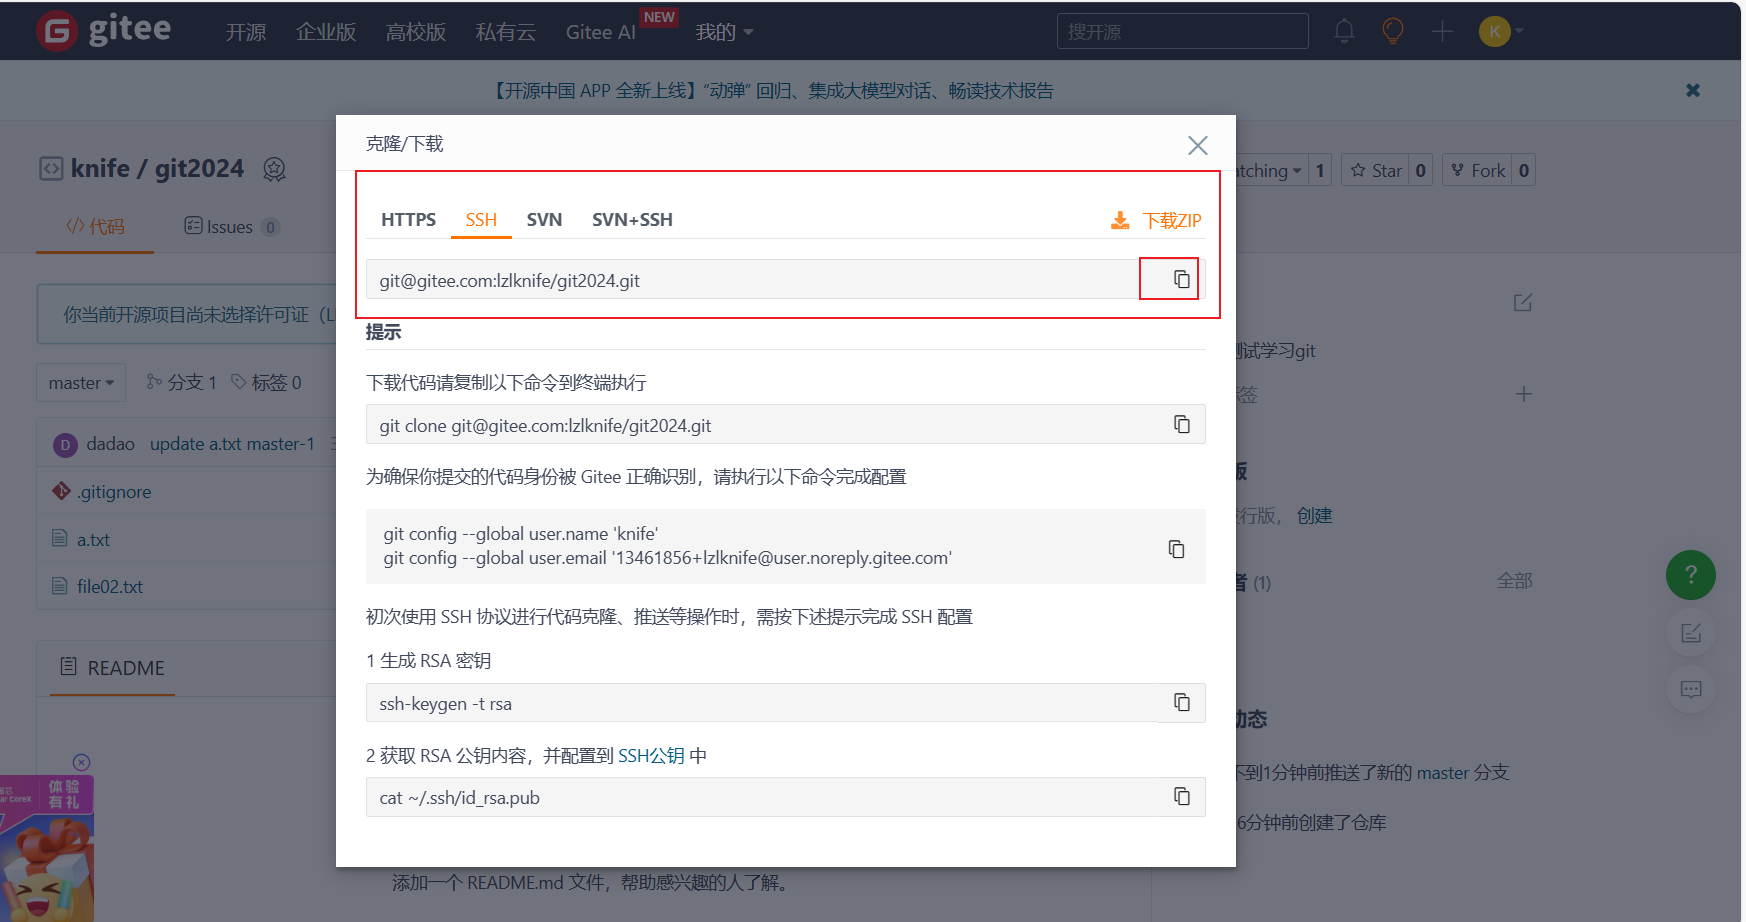Expand the 我的 dropdown menu
The width and height of the screenshot is (1746, 922).
(x=724, y=32)
